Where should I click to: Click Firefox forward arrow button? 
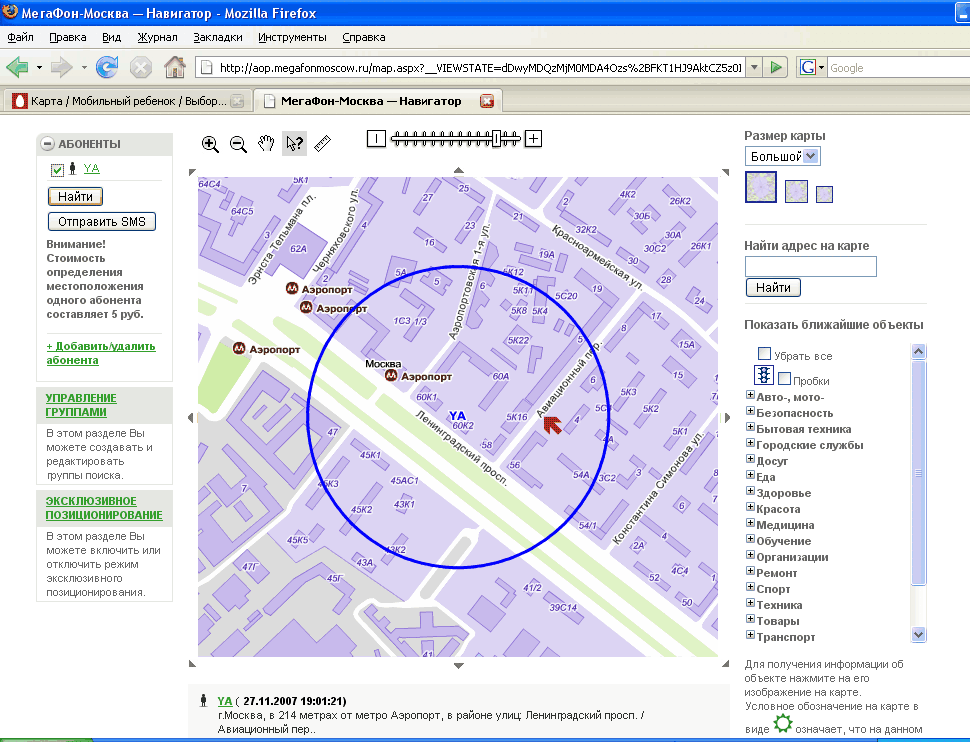[x=61, y=67]
